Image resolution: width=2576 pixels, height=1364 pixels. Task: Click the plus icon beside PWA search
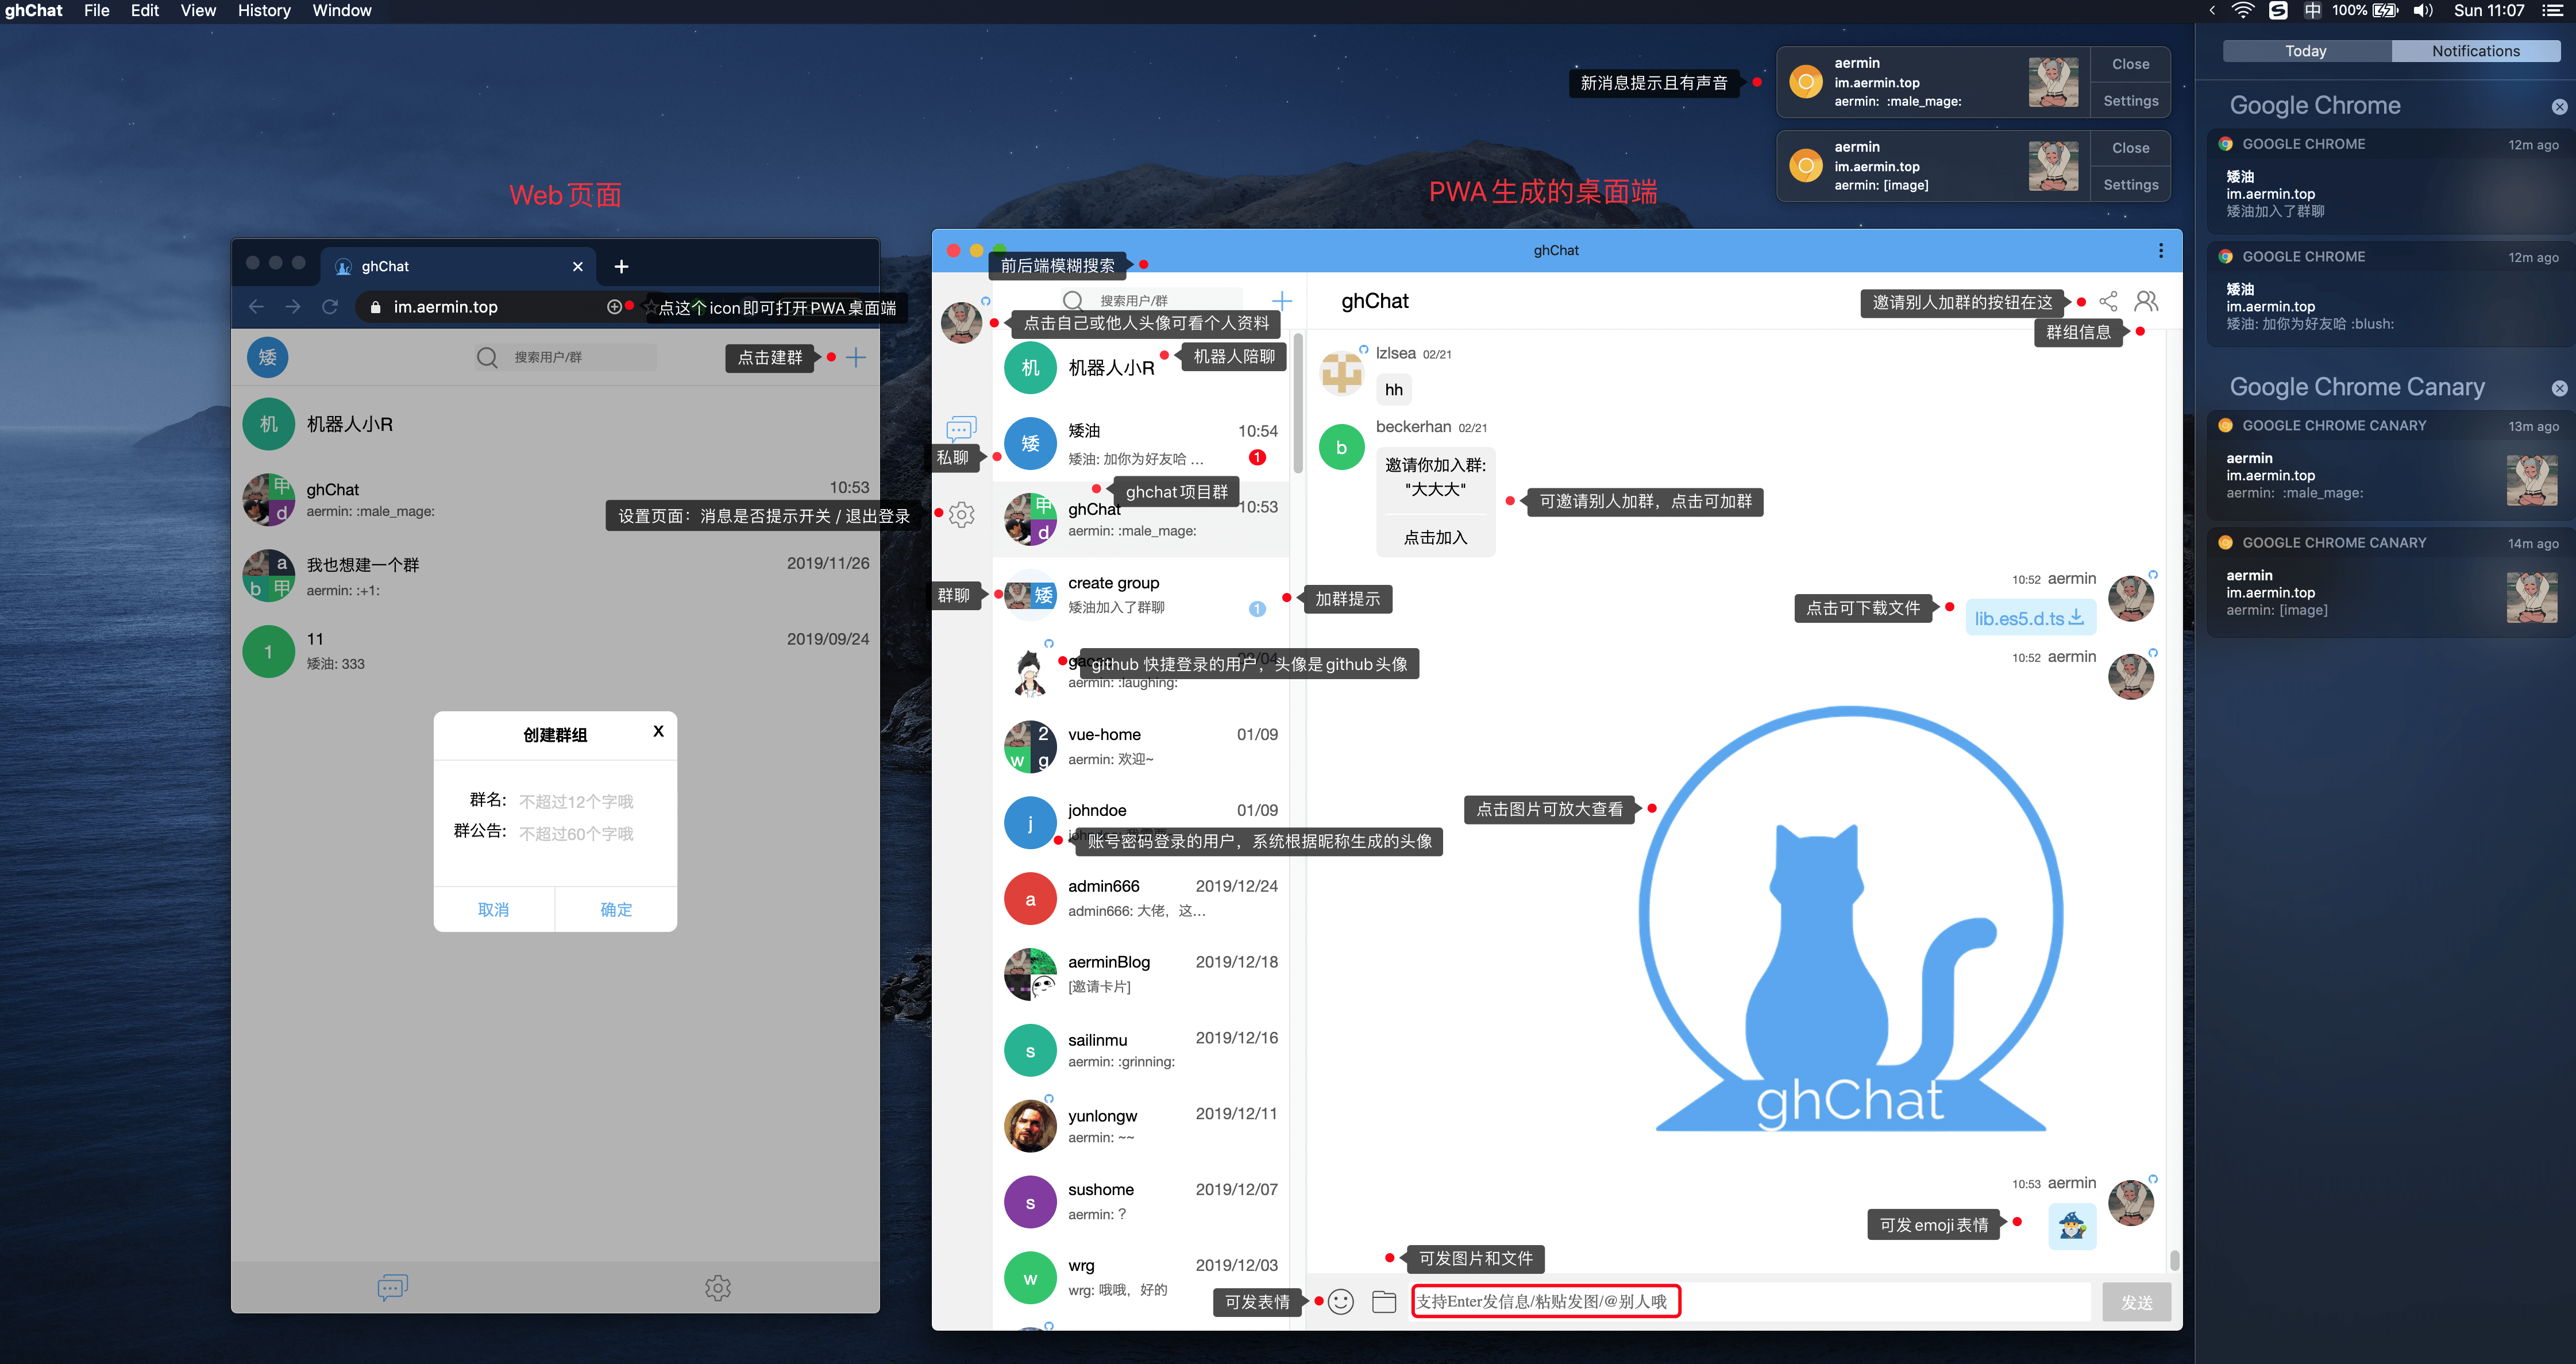click(x=1281, y=300)
